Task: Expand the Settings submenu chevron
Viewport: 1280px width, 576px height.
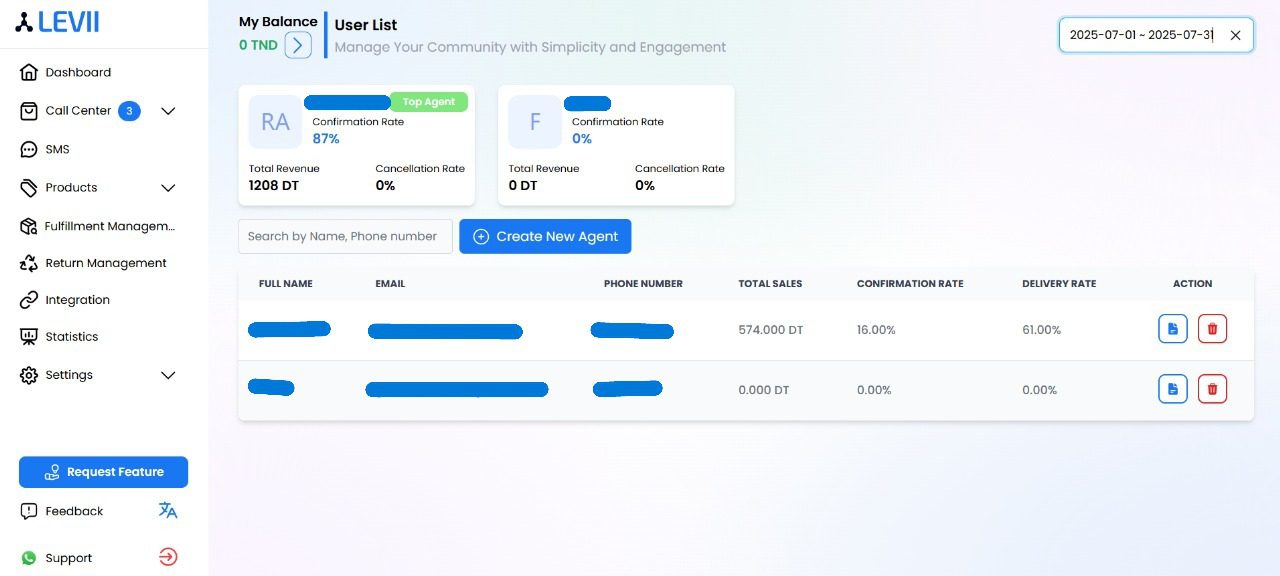Action: [x=168, y=375]
